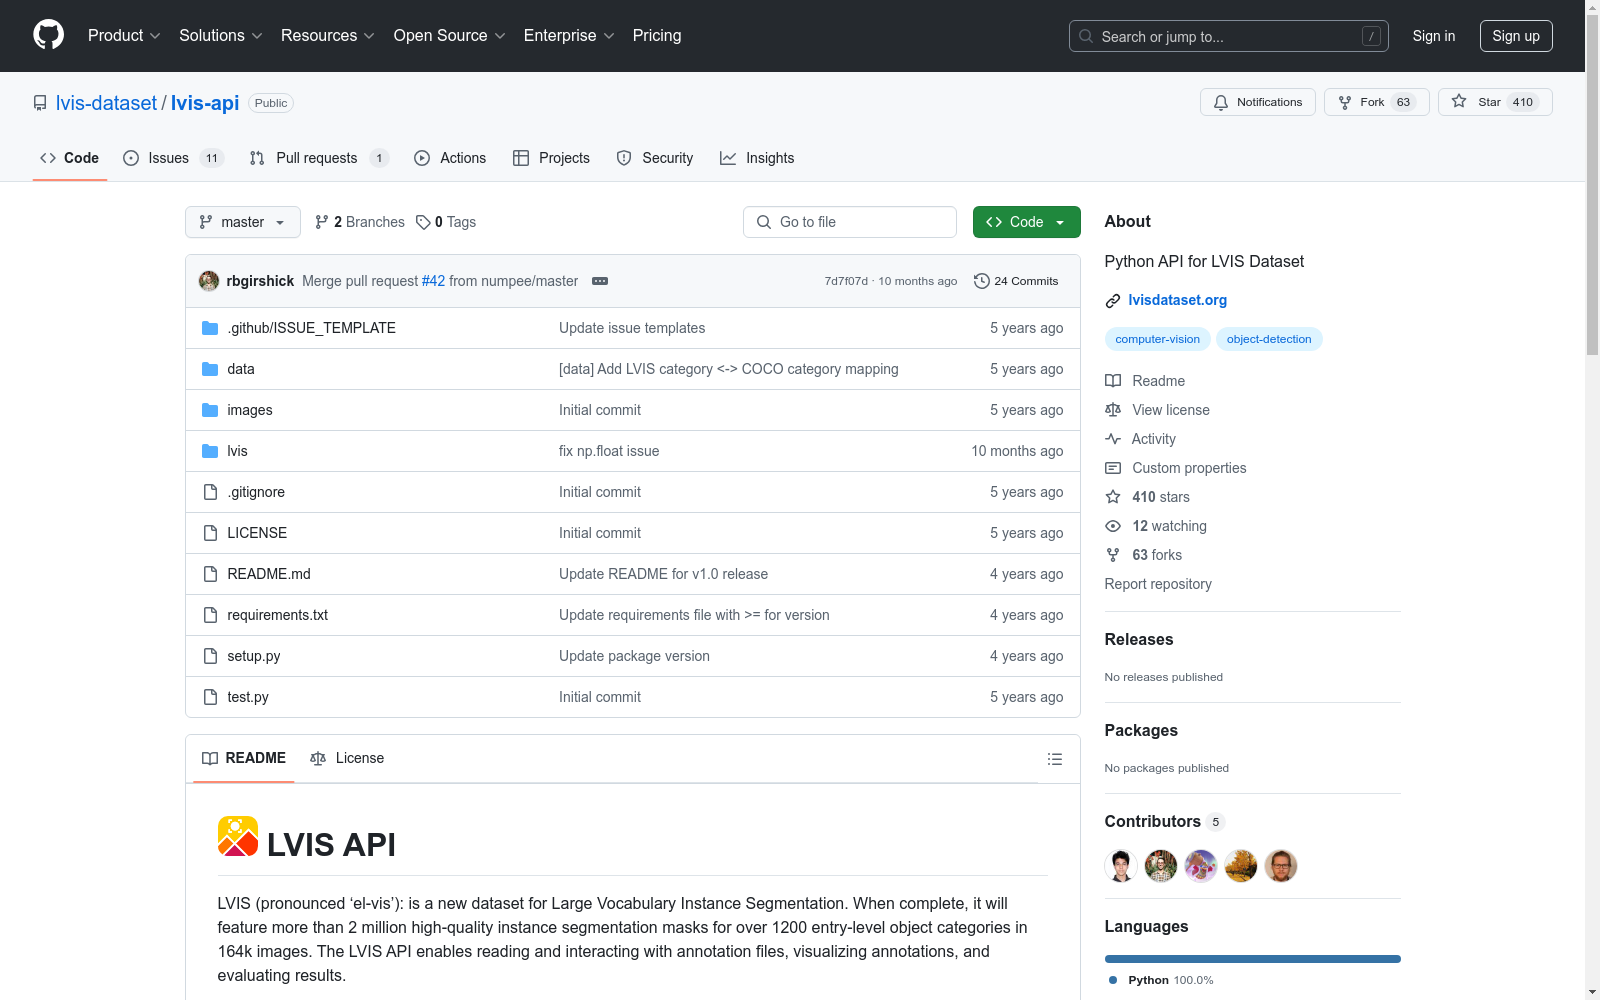Viewport: 1600px width, 1000px height.
Task: Expand the Enterprise menu
Action: [569, 36]
